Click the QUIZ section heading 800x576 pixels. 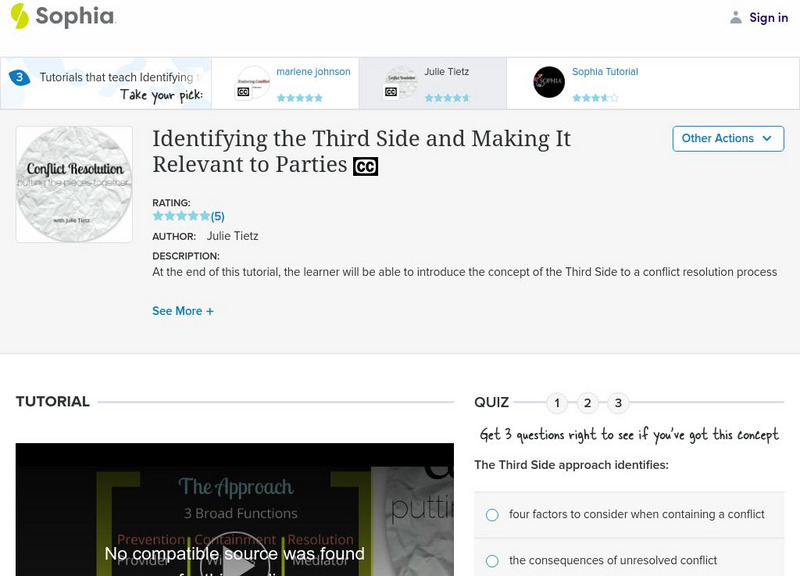point(491,403)
